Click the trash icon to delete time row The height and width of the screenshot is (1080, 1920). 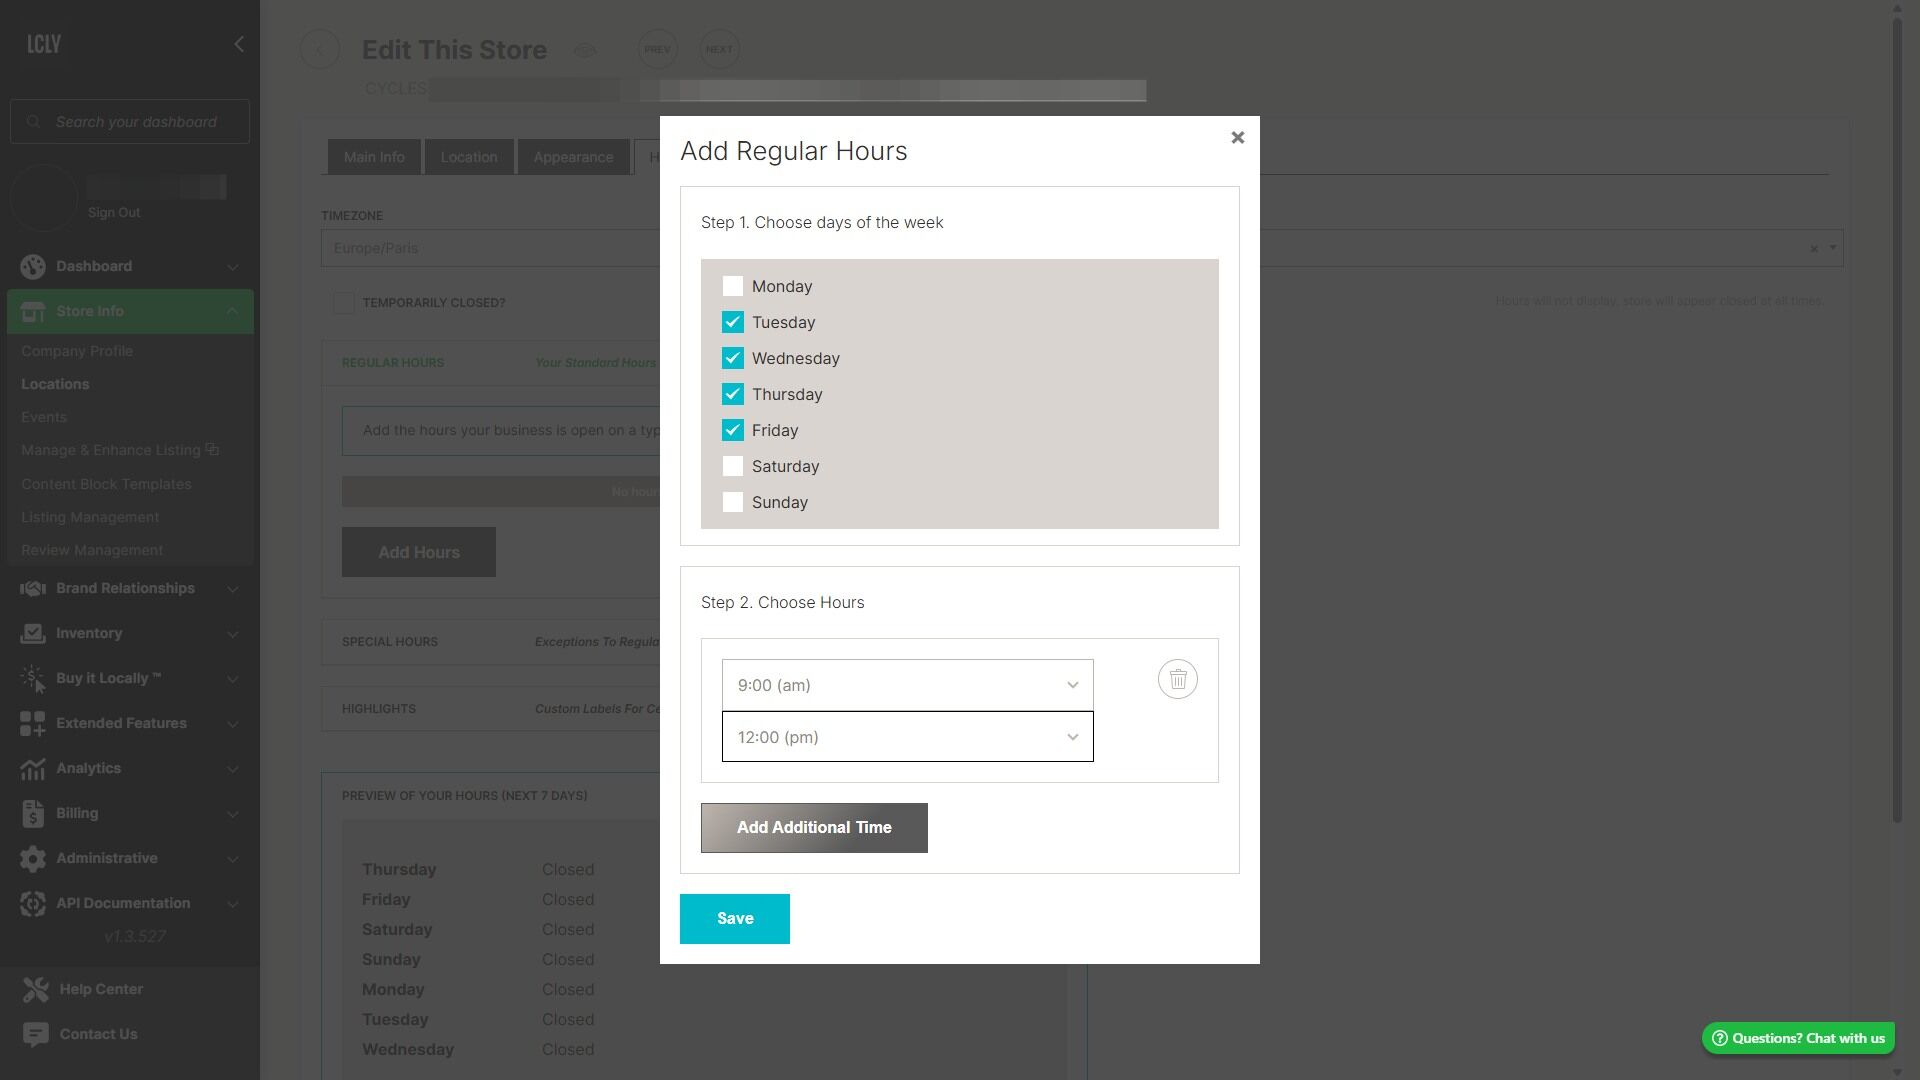coord(1177,680)
